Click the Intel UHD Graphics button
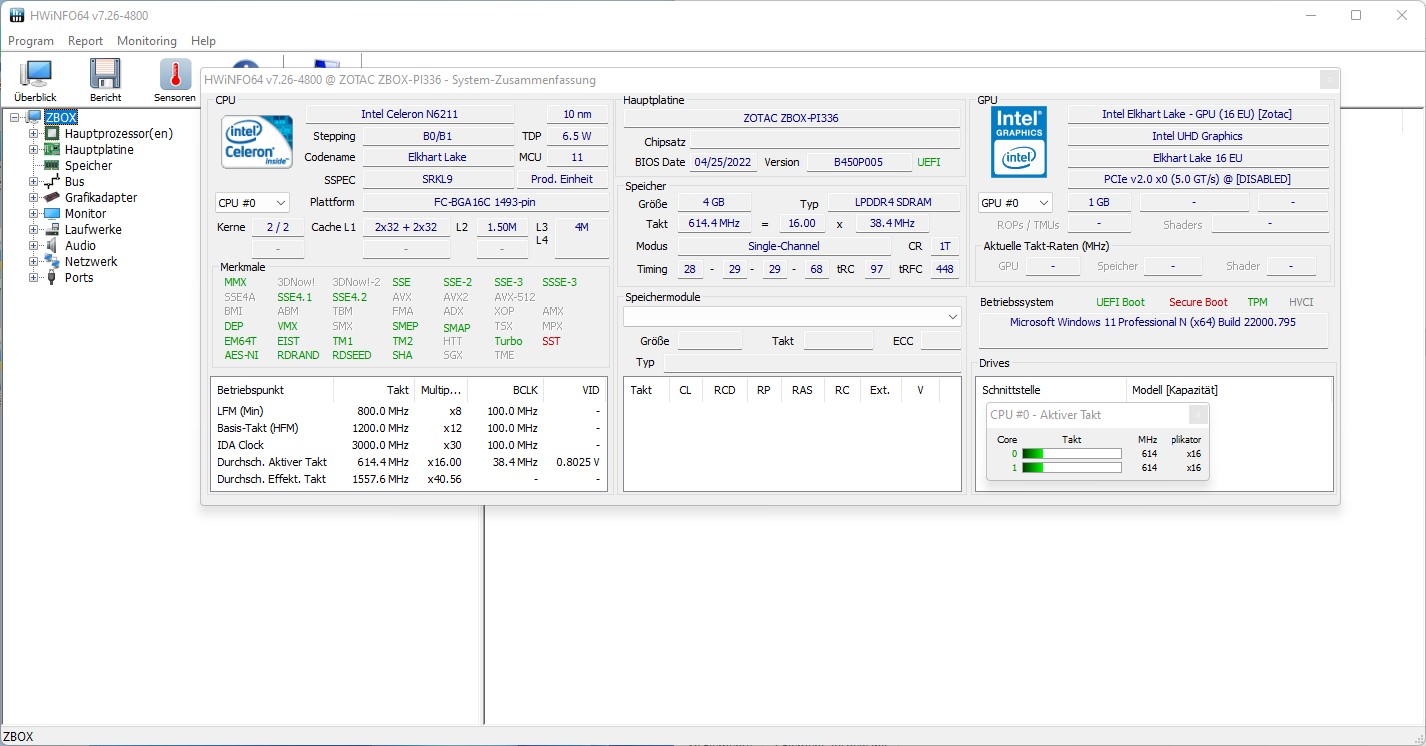Viewport: 1426px width, 746px height. tap(1198, 136)
